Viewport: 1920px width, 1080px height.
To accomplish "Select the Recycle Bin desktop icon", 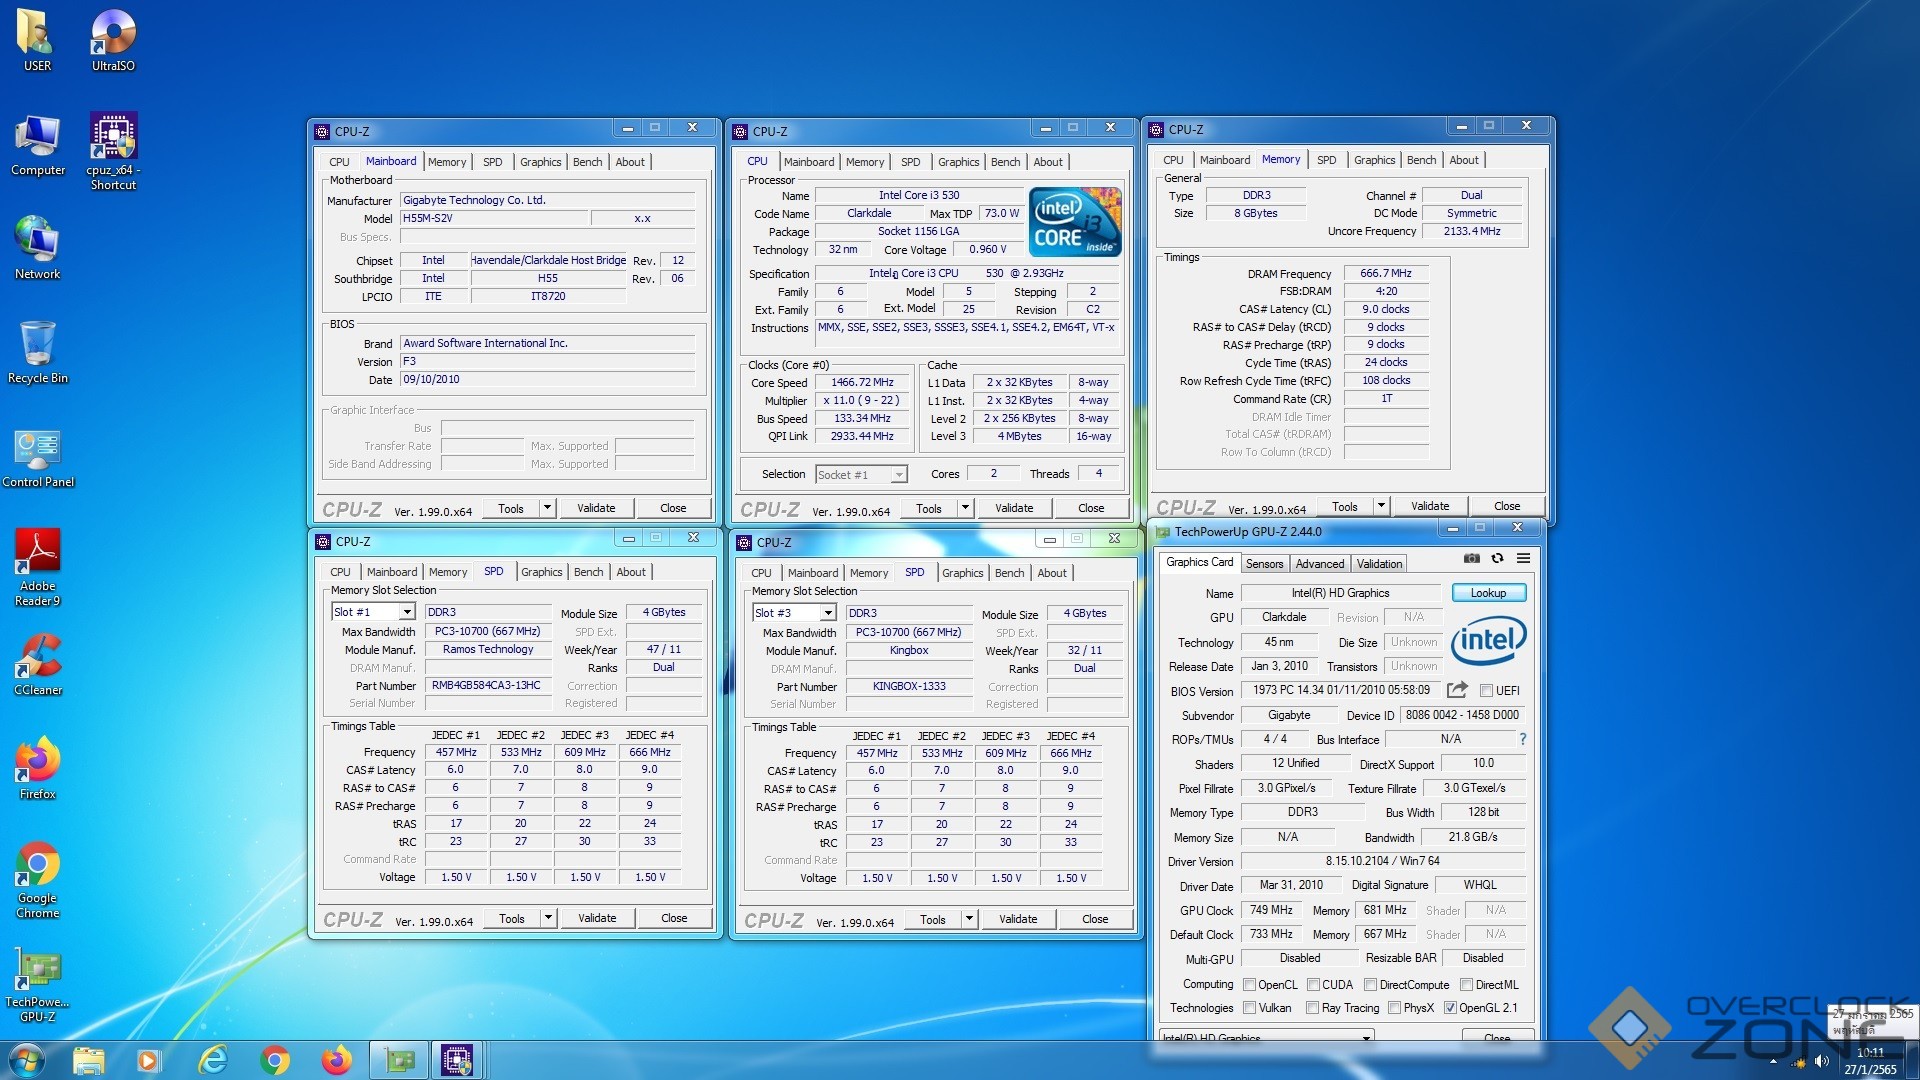I will point(38,352).
